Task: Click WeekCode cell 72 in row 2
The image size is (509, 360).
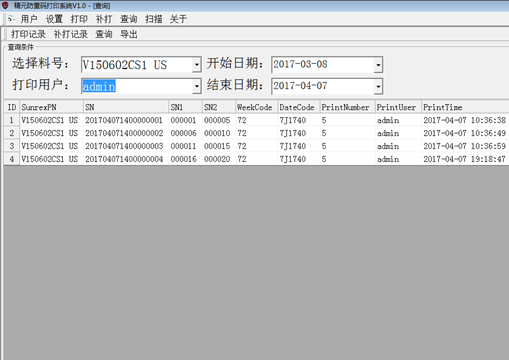Action: point(257,133)
